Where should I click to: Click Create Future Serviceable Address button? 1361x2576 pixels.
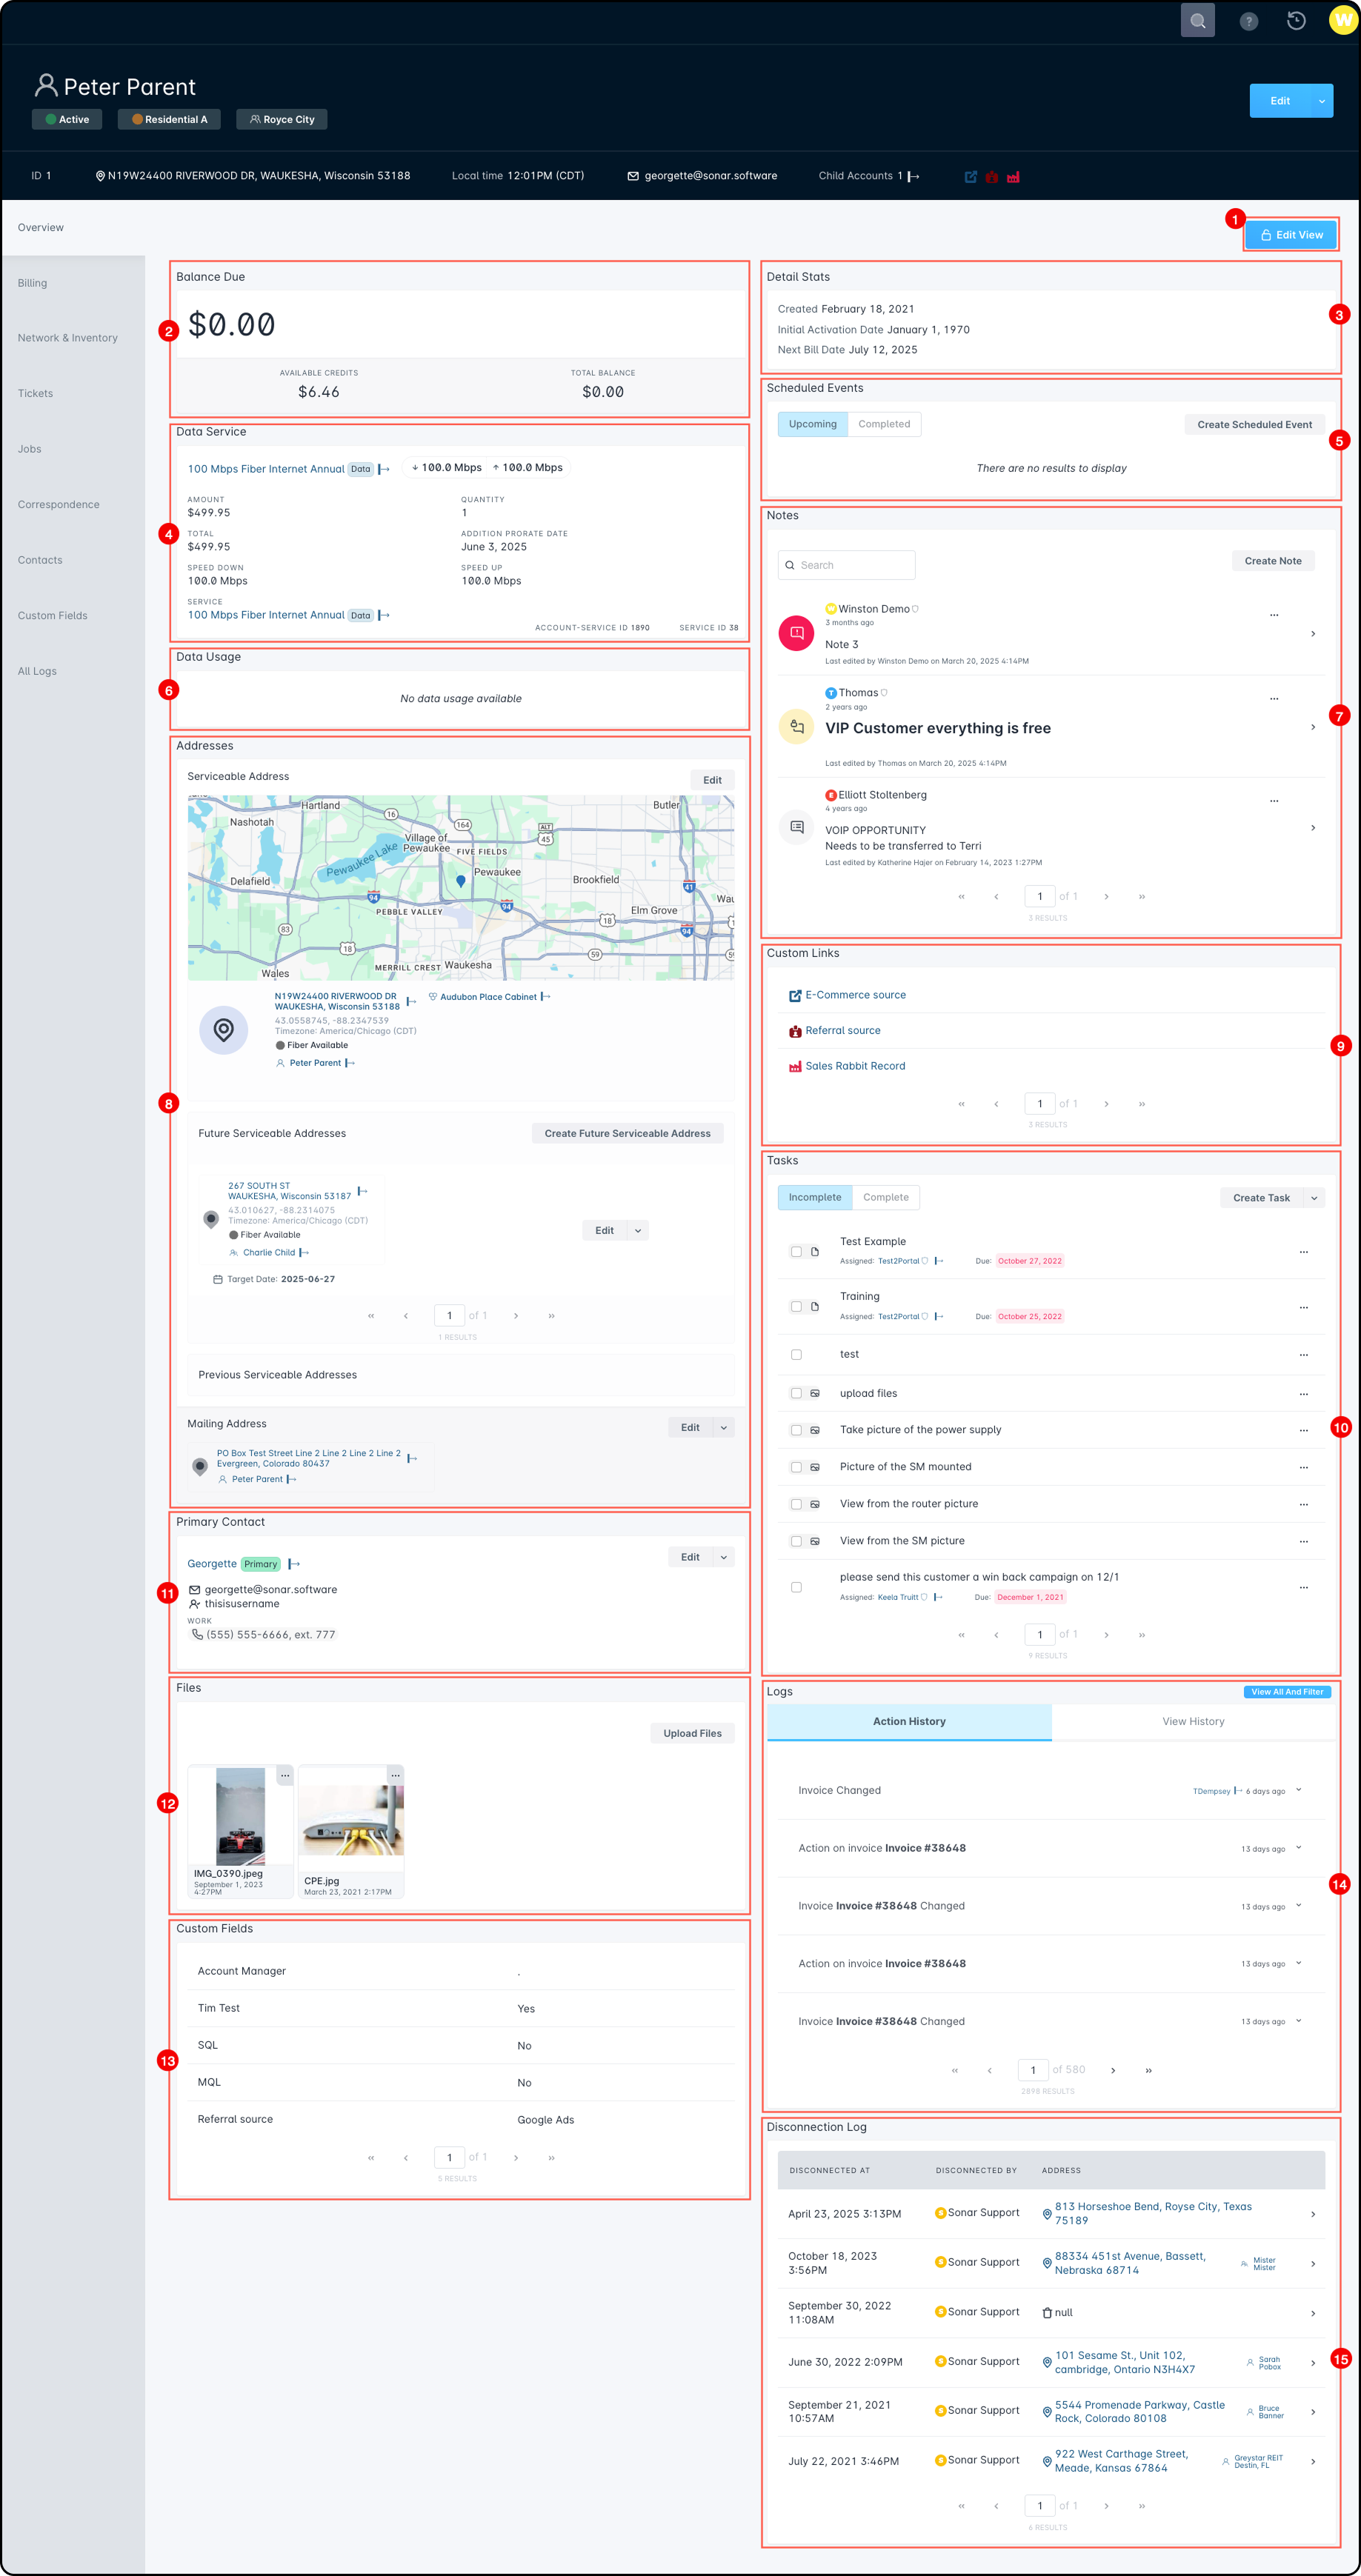(627, 1133)
